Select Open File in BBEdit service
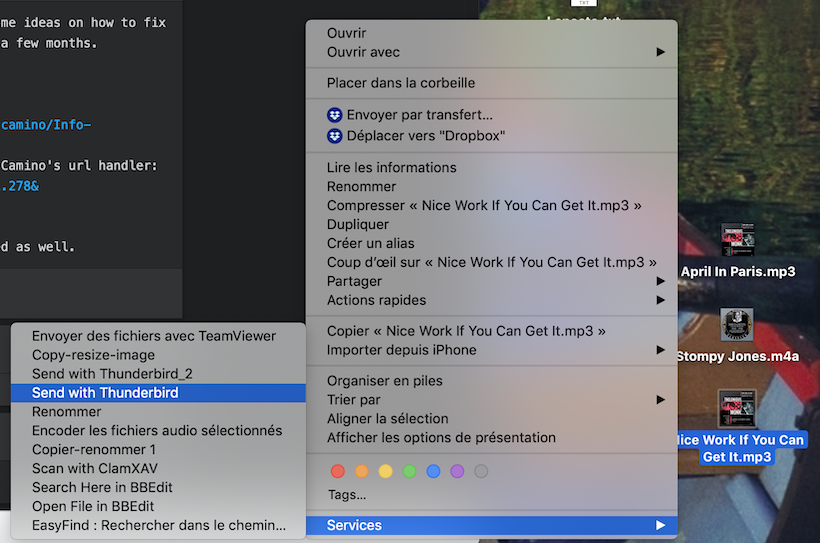The height and width of the screenshot is (543, 820). coord(158,506)
